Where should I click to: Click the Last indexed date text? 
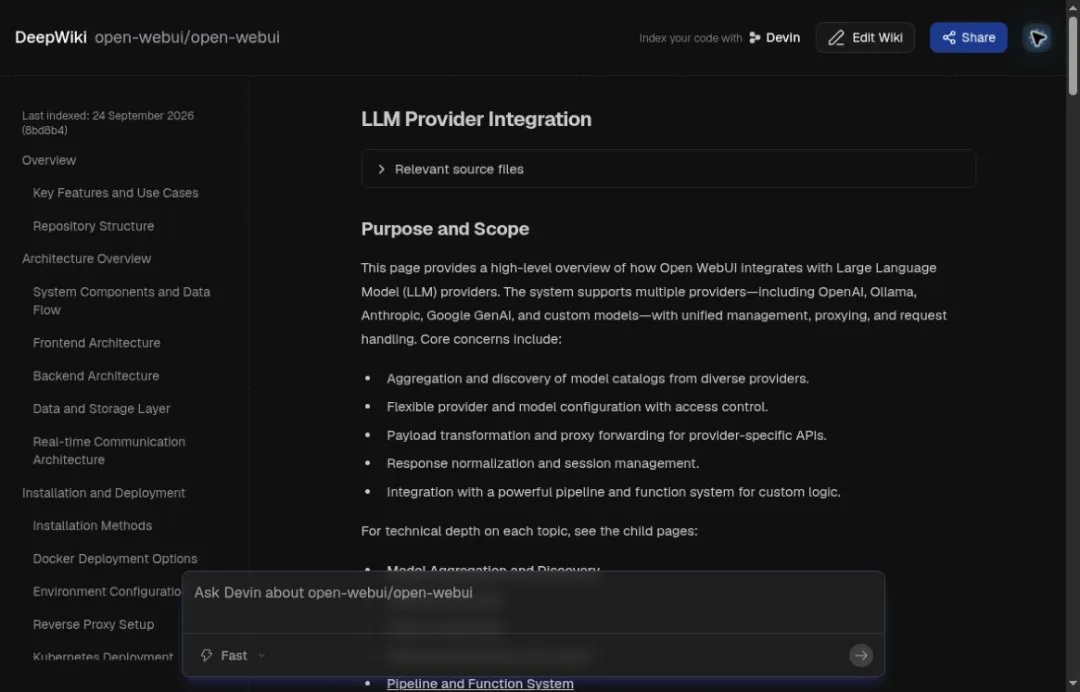pos(108,123)
